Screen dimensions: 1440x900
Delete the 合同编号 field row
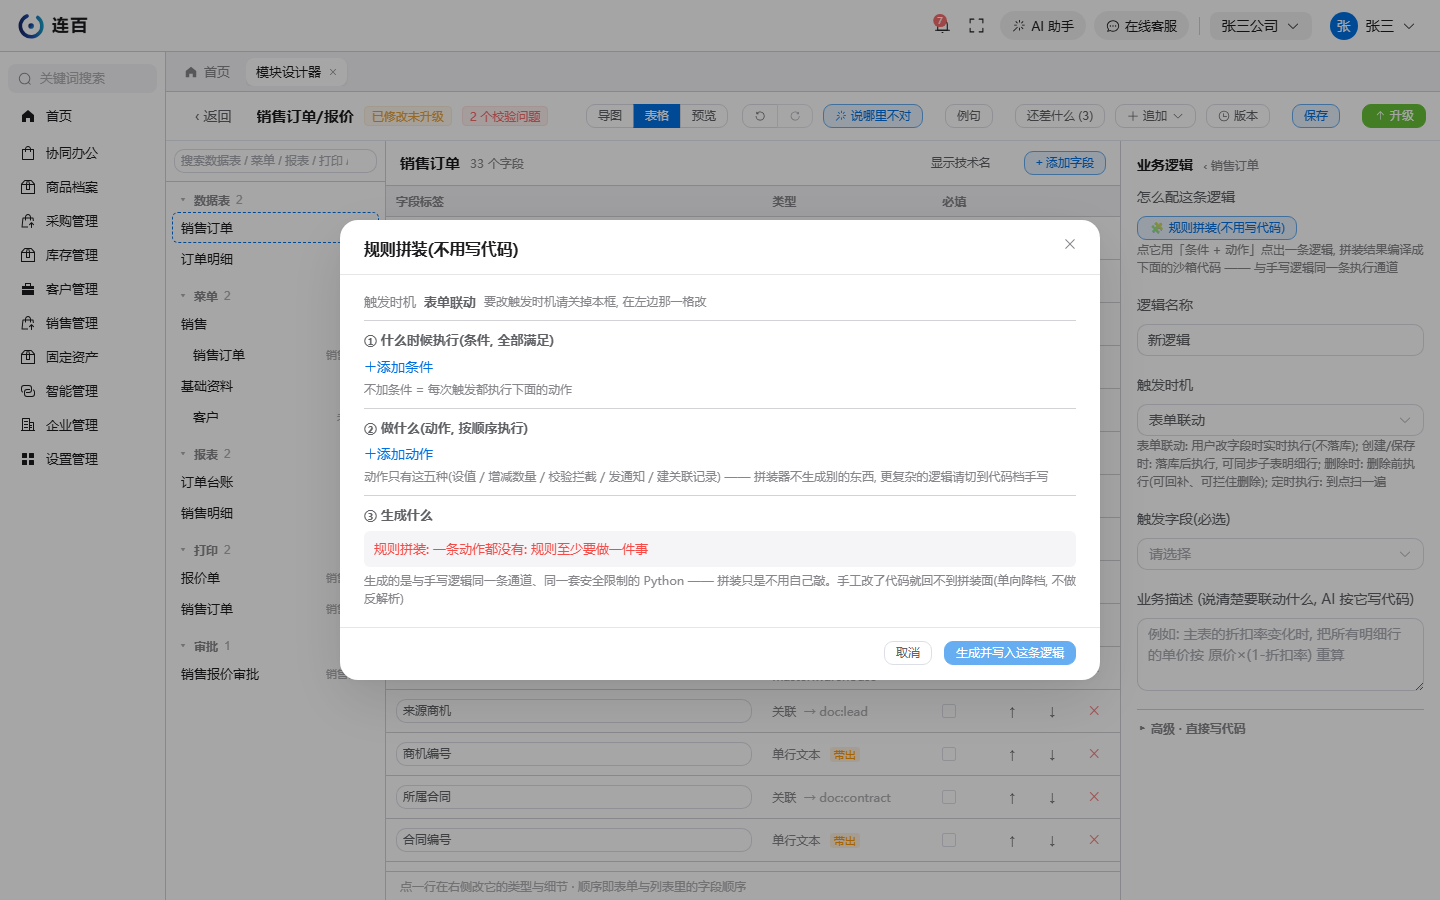(x=1094, y=840)
